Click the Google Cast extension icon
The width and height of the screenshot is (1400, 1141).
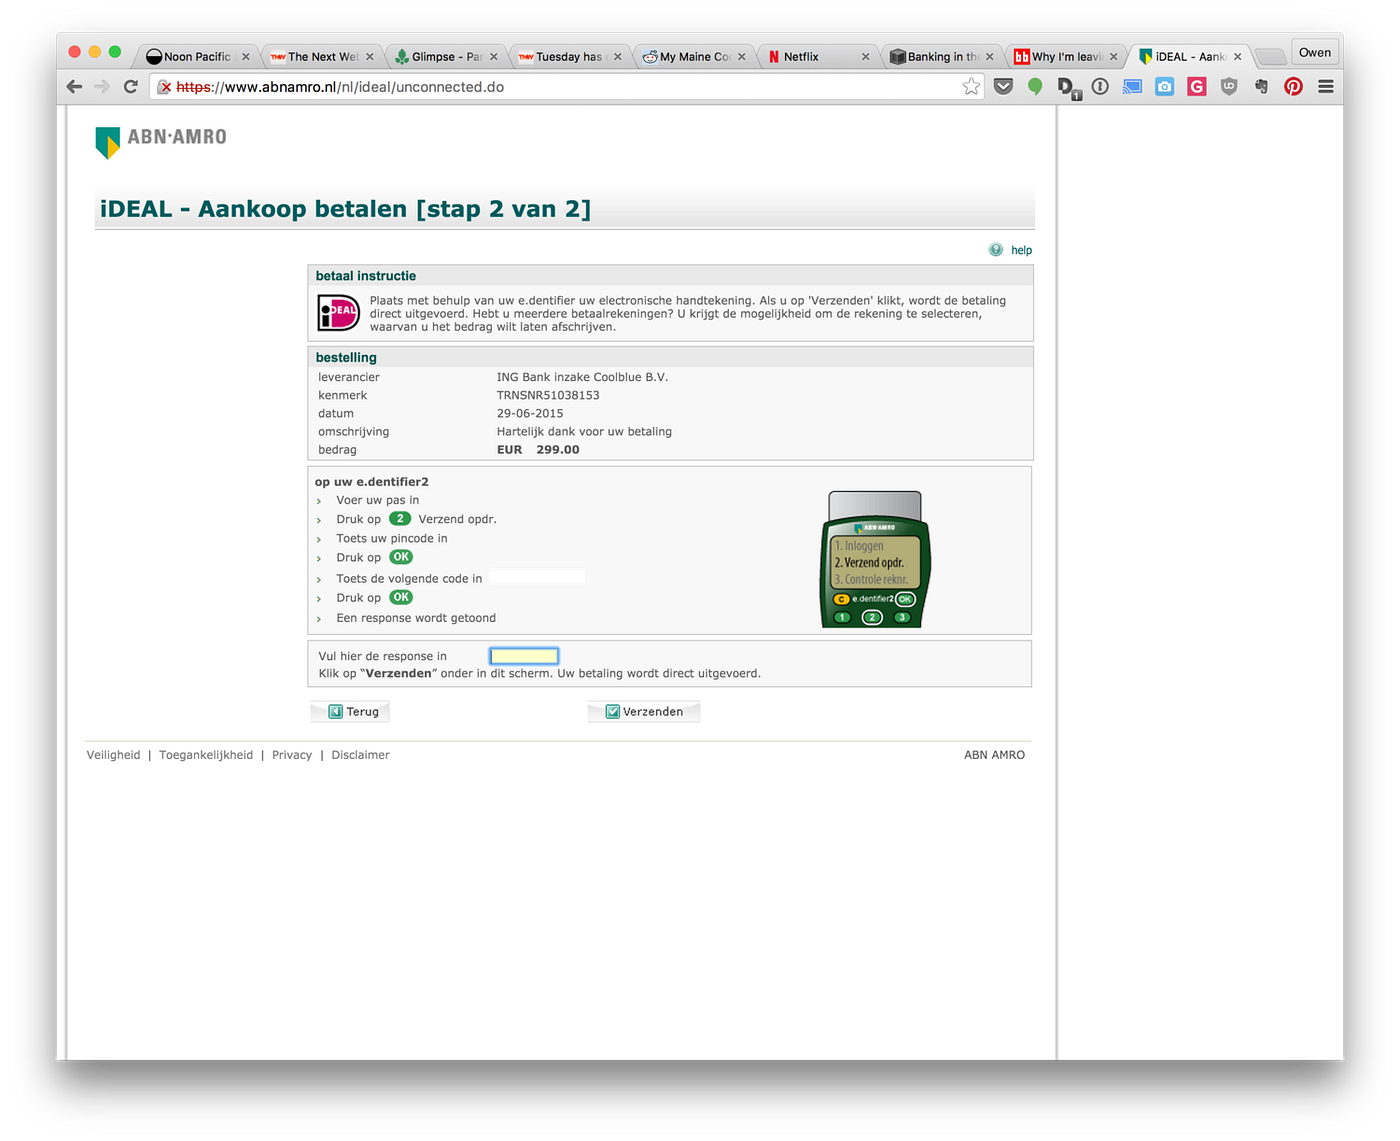pos(1132,87)
